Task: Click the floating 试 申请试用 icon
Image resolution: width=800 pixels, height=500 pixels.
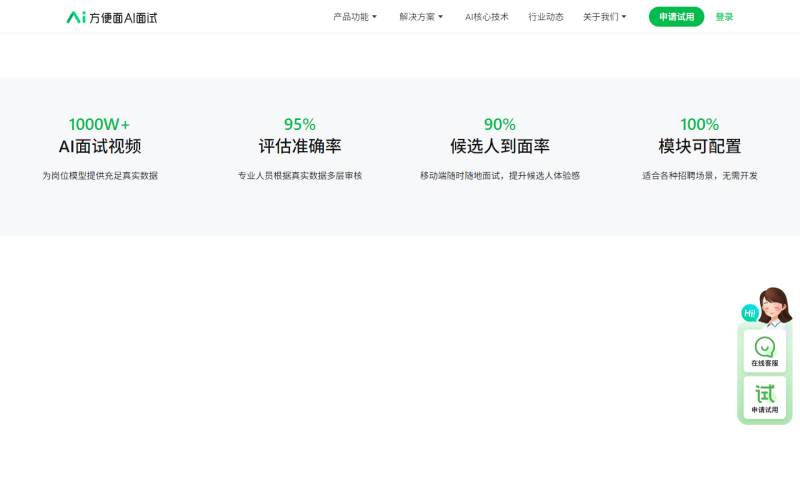Action: (764, 398)
